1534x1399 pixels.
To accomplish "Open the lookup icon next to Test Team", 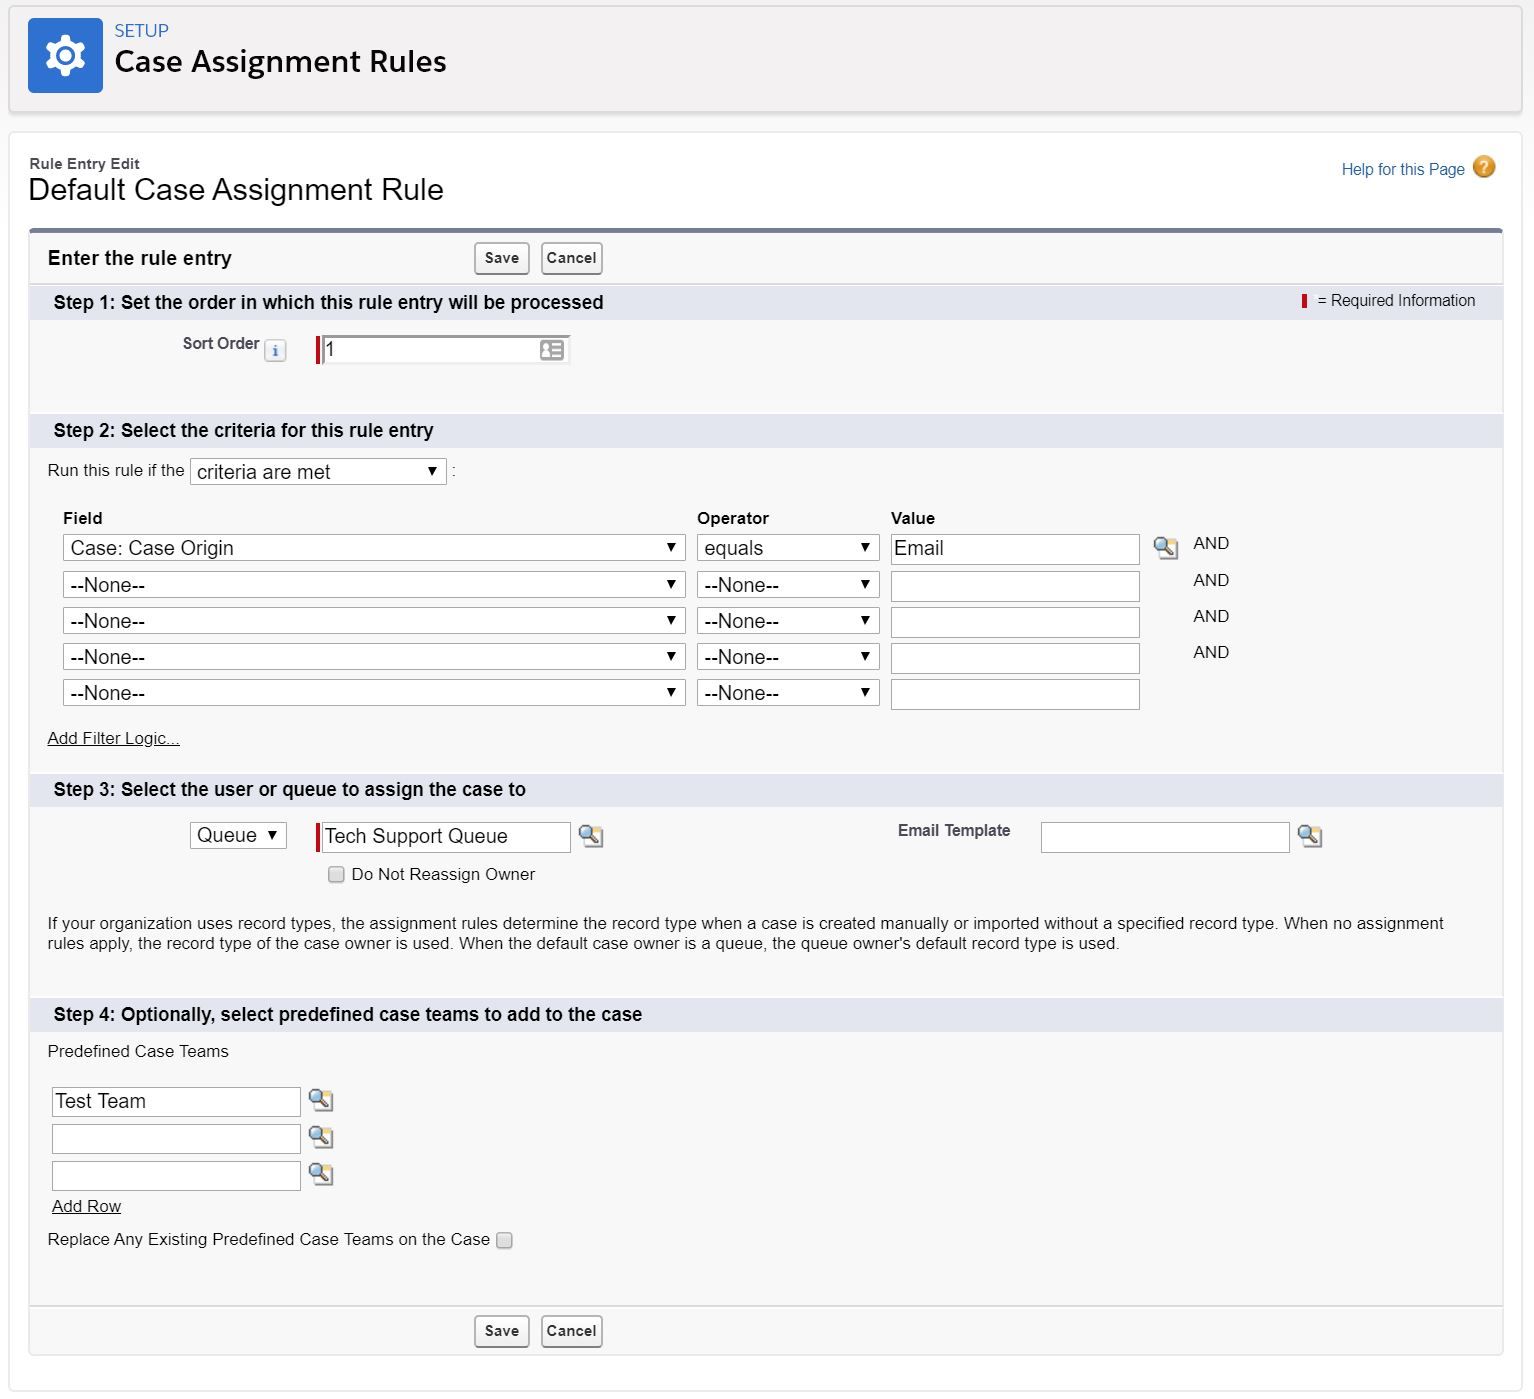I will [x=321, y=1101].
